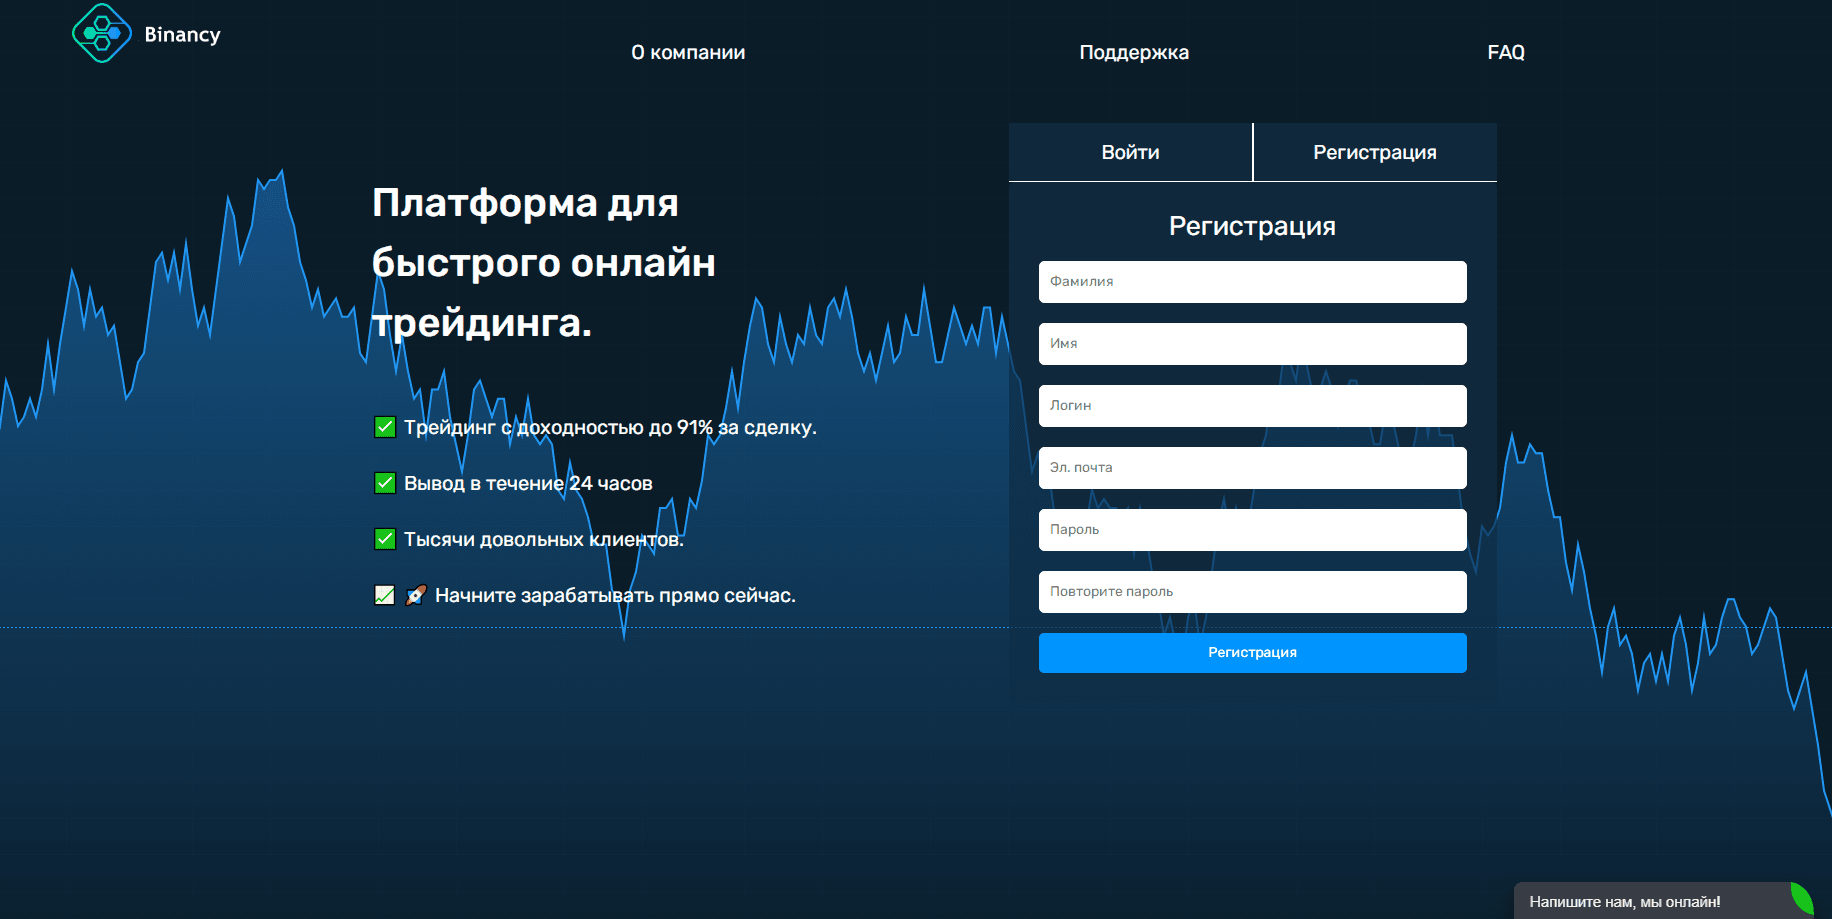Submit the form with blue 'Регистрация' button
This screenshot has height=919, width=1832.
[1252, 653]
